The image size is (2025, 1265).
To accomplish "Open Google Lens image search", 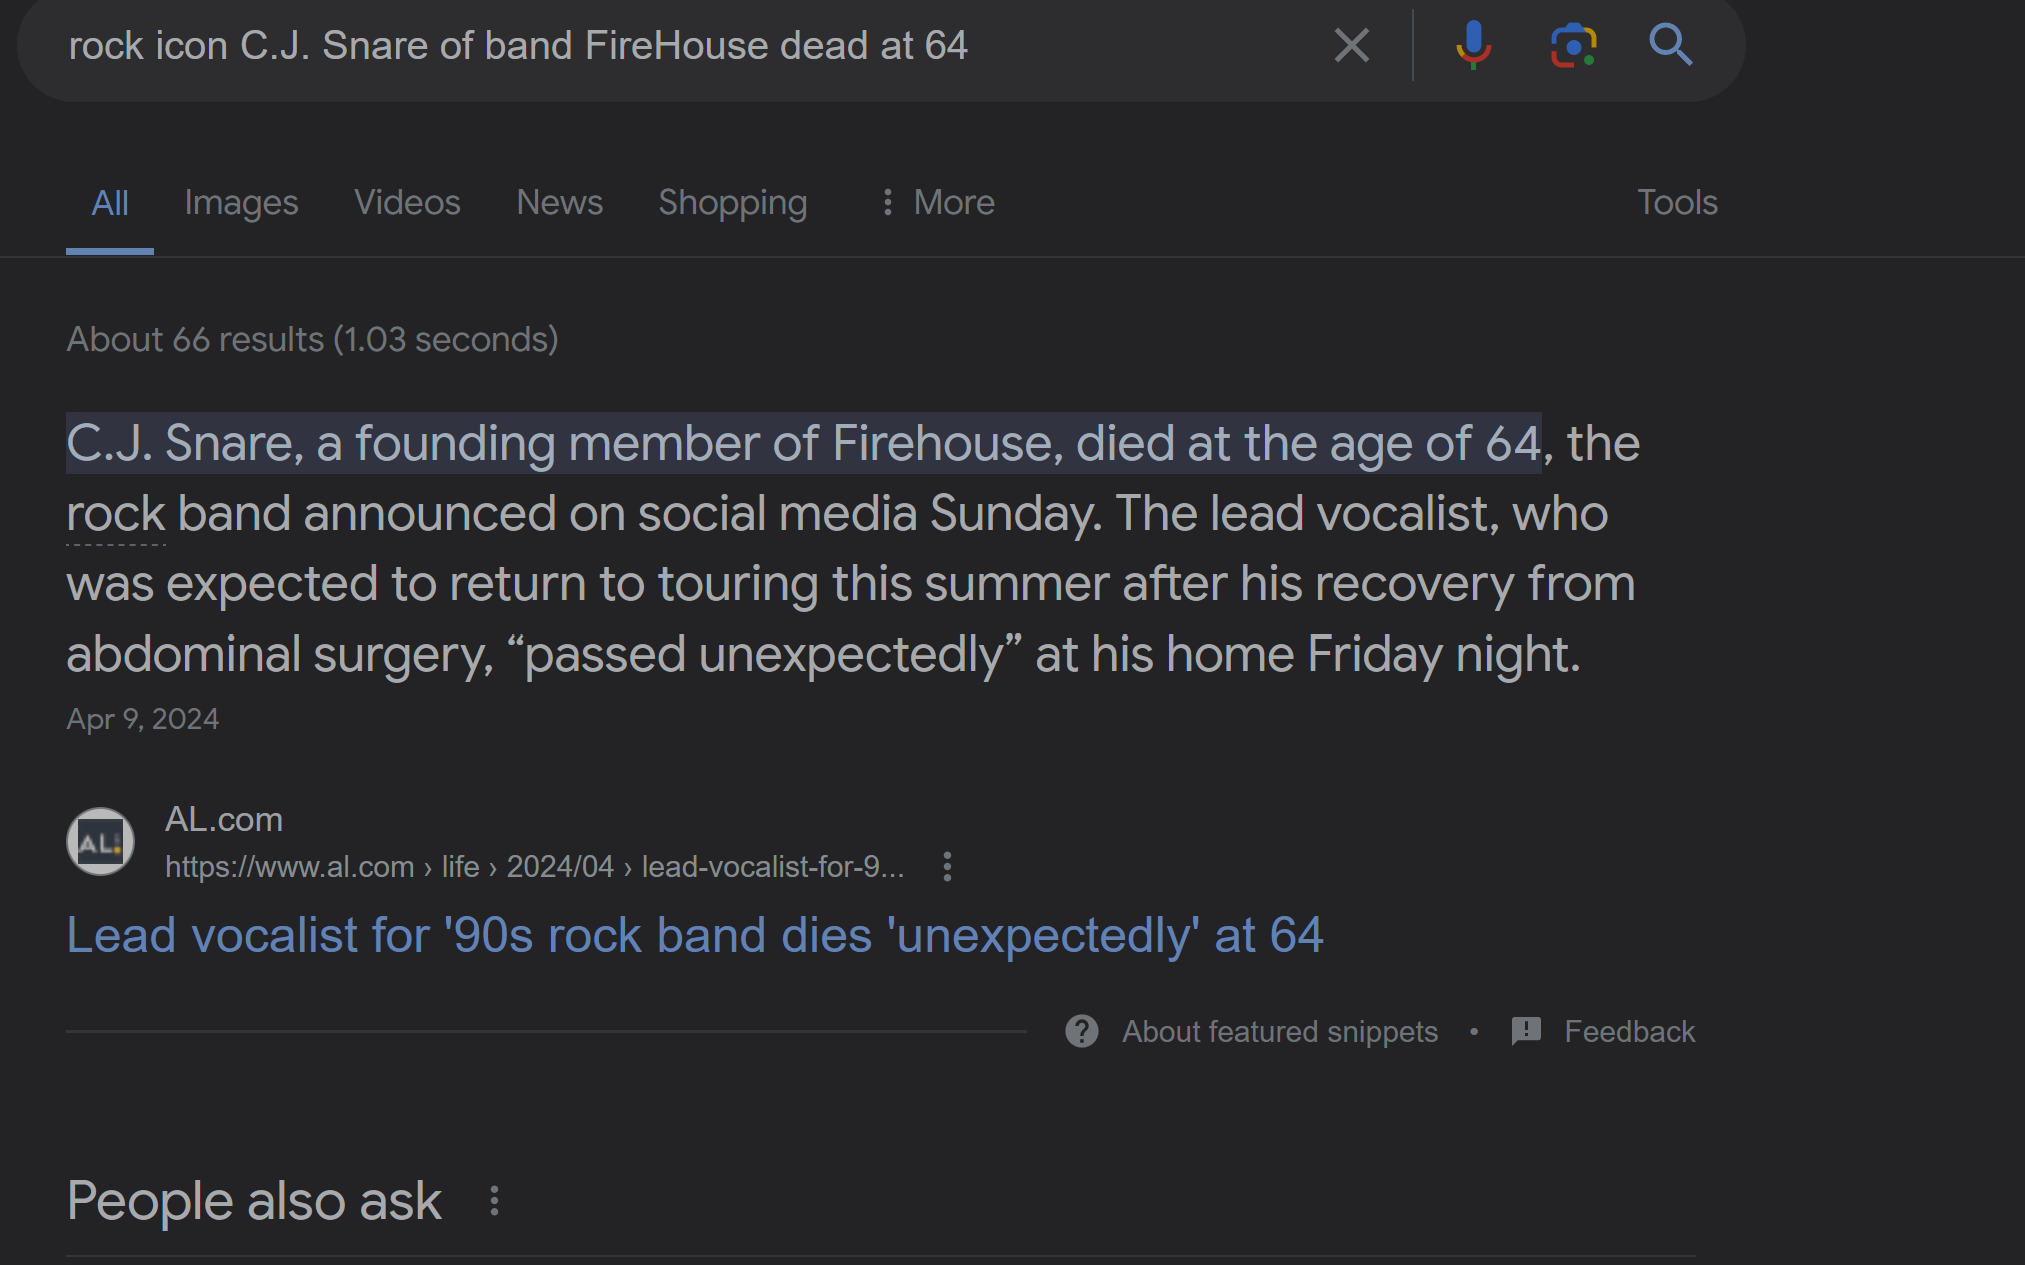I will [x=1573, y=45].
